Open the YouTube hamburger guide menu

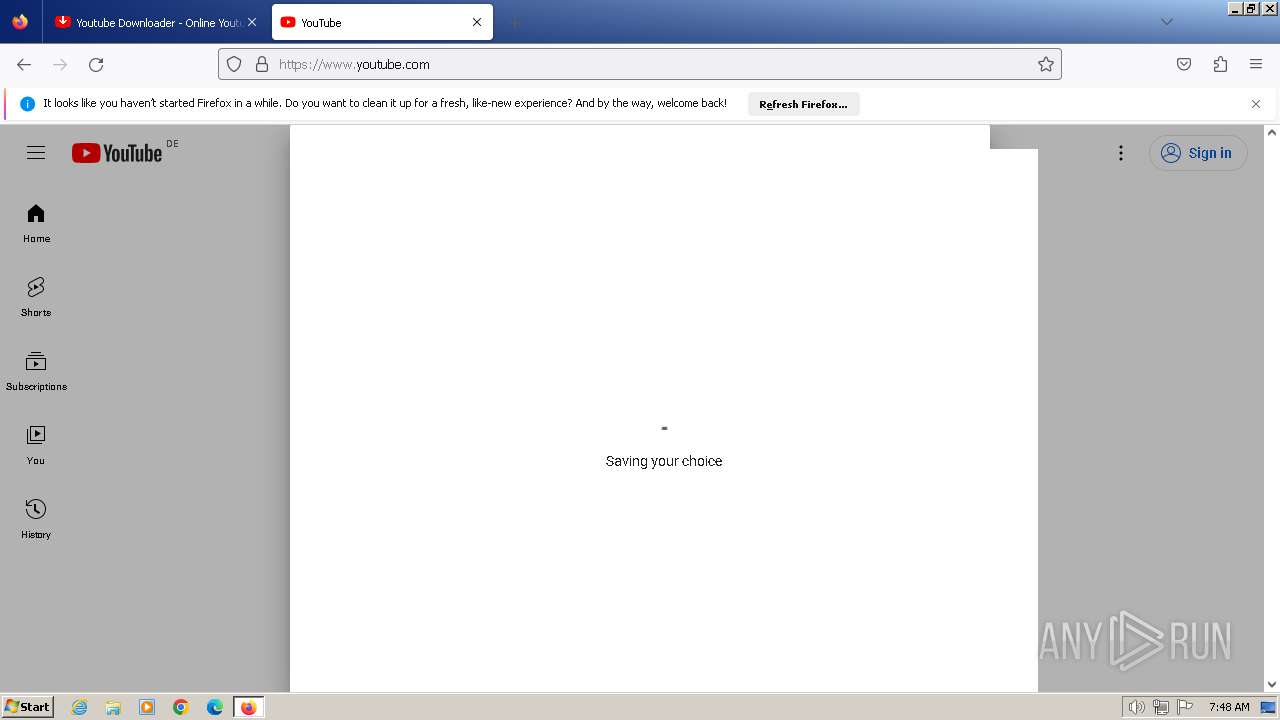coord(36,153)
